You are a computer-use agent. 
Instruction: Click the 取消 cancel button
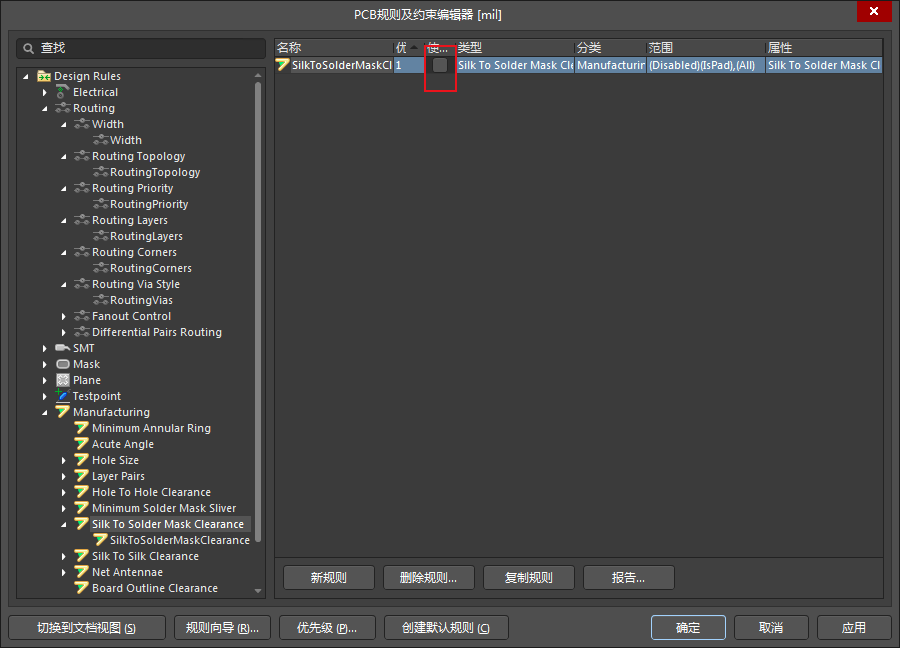pyautogui.click(x=771, y=627)
